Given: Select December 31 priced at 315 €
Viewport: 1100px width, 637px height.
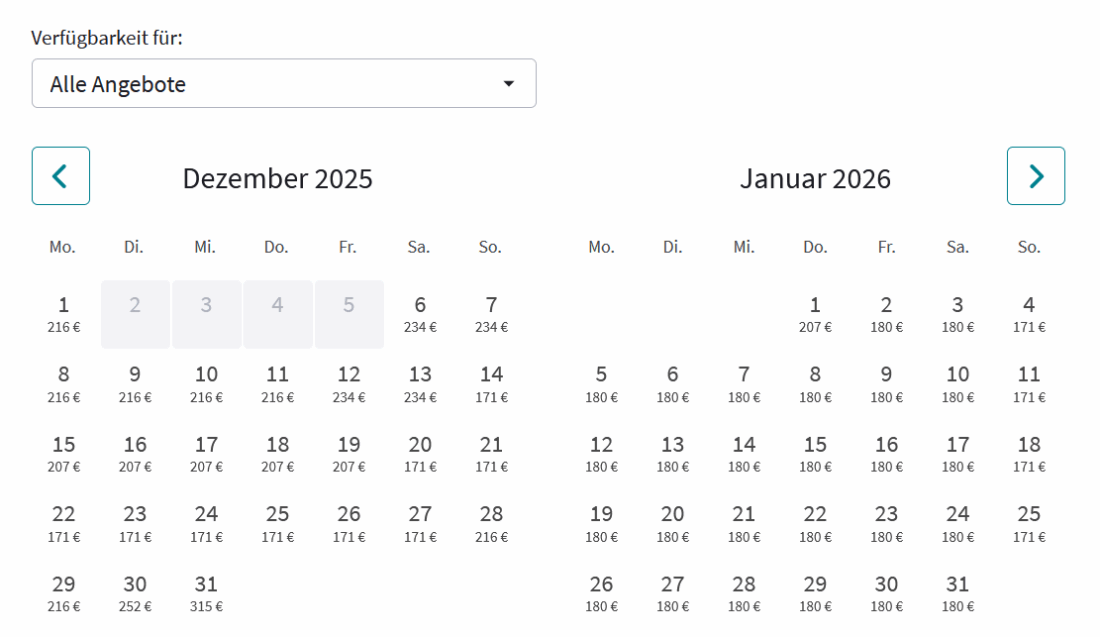Looking at the screenshot, I should 206,594.
